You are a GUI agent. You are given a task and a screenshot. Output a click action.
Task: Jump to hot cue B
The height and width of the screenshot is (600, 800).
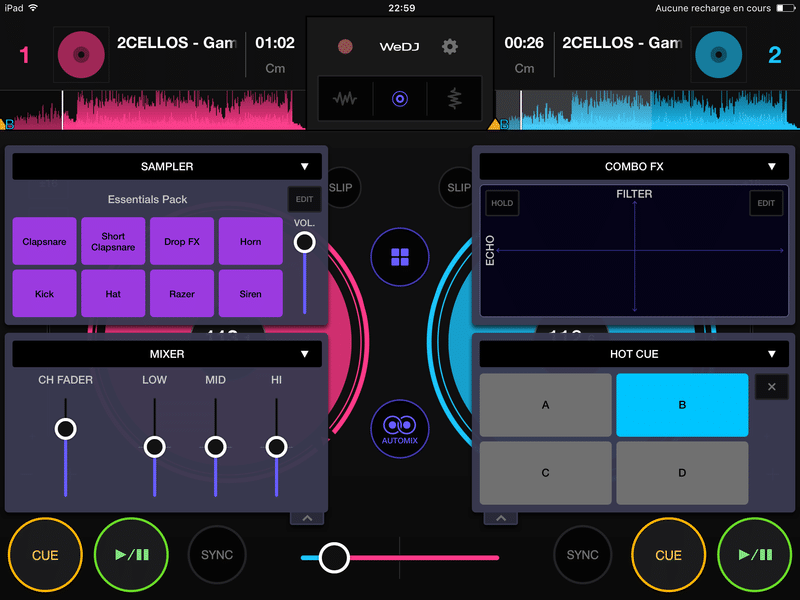682,405
